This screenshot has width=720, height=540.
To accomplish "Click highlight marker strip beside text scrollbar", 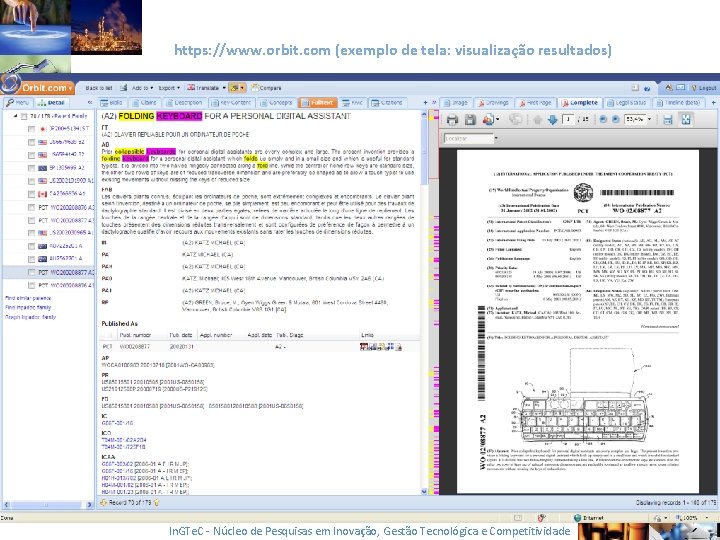I will pyautogui.click(x=434, y=303).
